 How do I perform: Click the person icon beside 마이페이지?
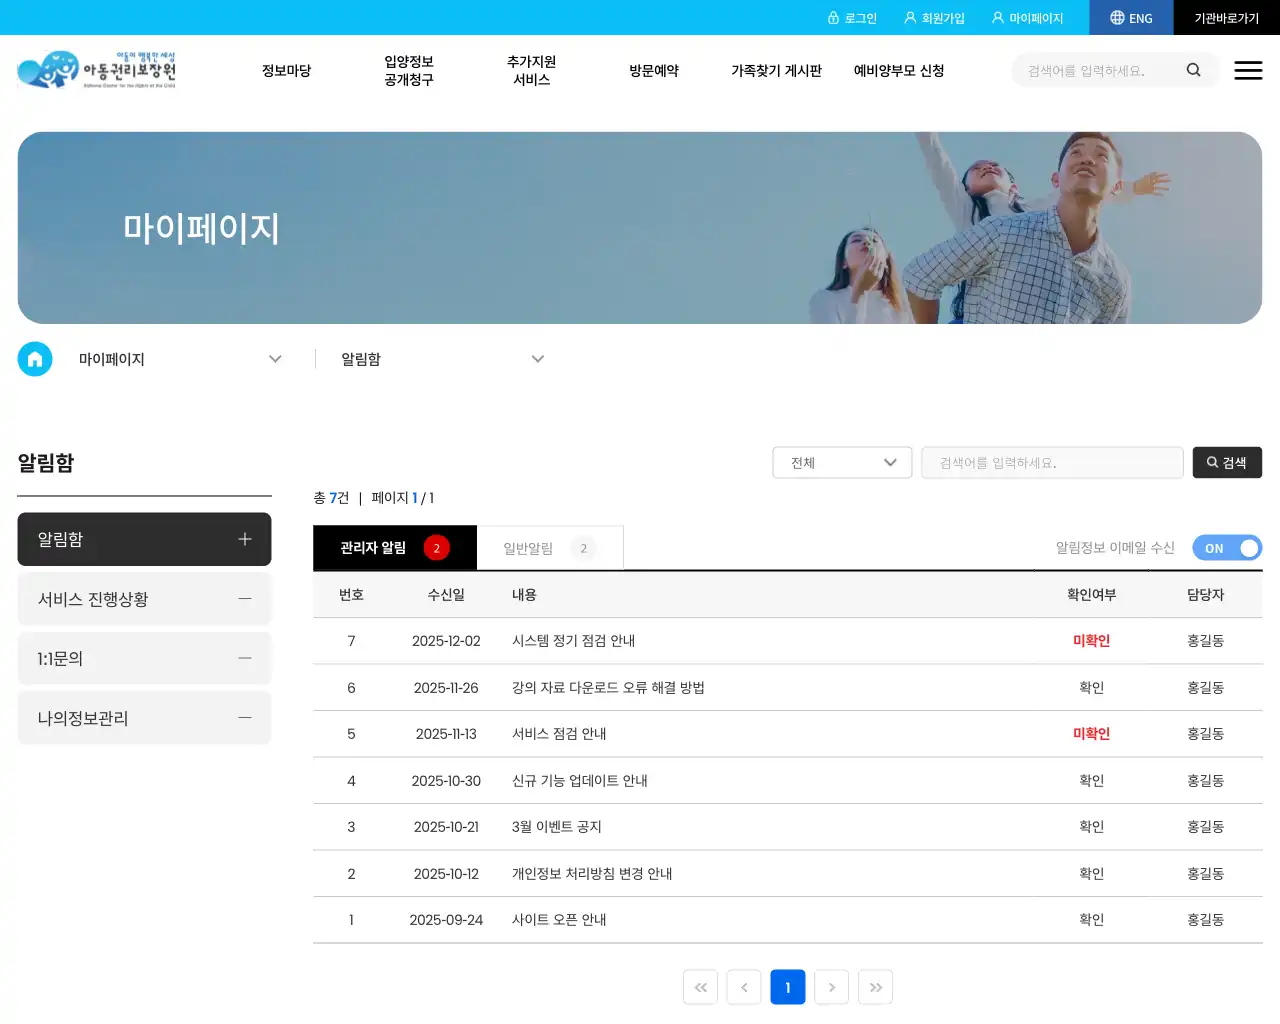(x=997, y=17)
